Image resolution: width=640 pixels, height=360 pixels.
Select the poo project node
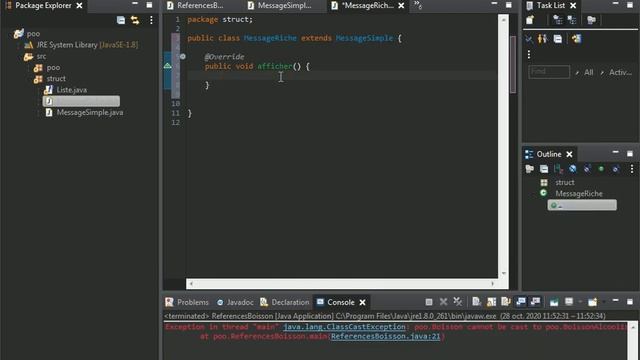point(27,34)
